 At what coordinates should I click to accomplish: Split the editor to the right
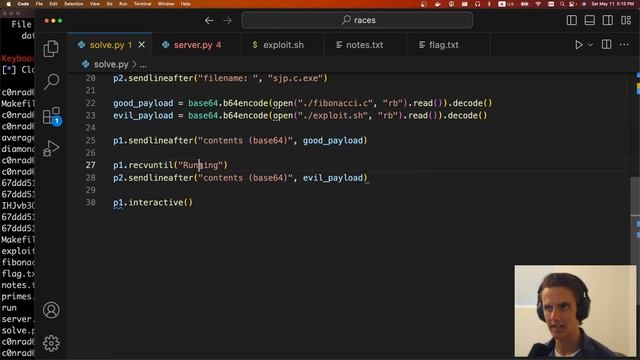click(607, 44)
